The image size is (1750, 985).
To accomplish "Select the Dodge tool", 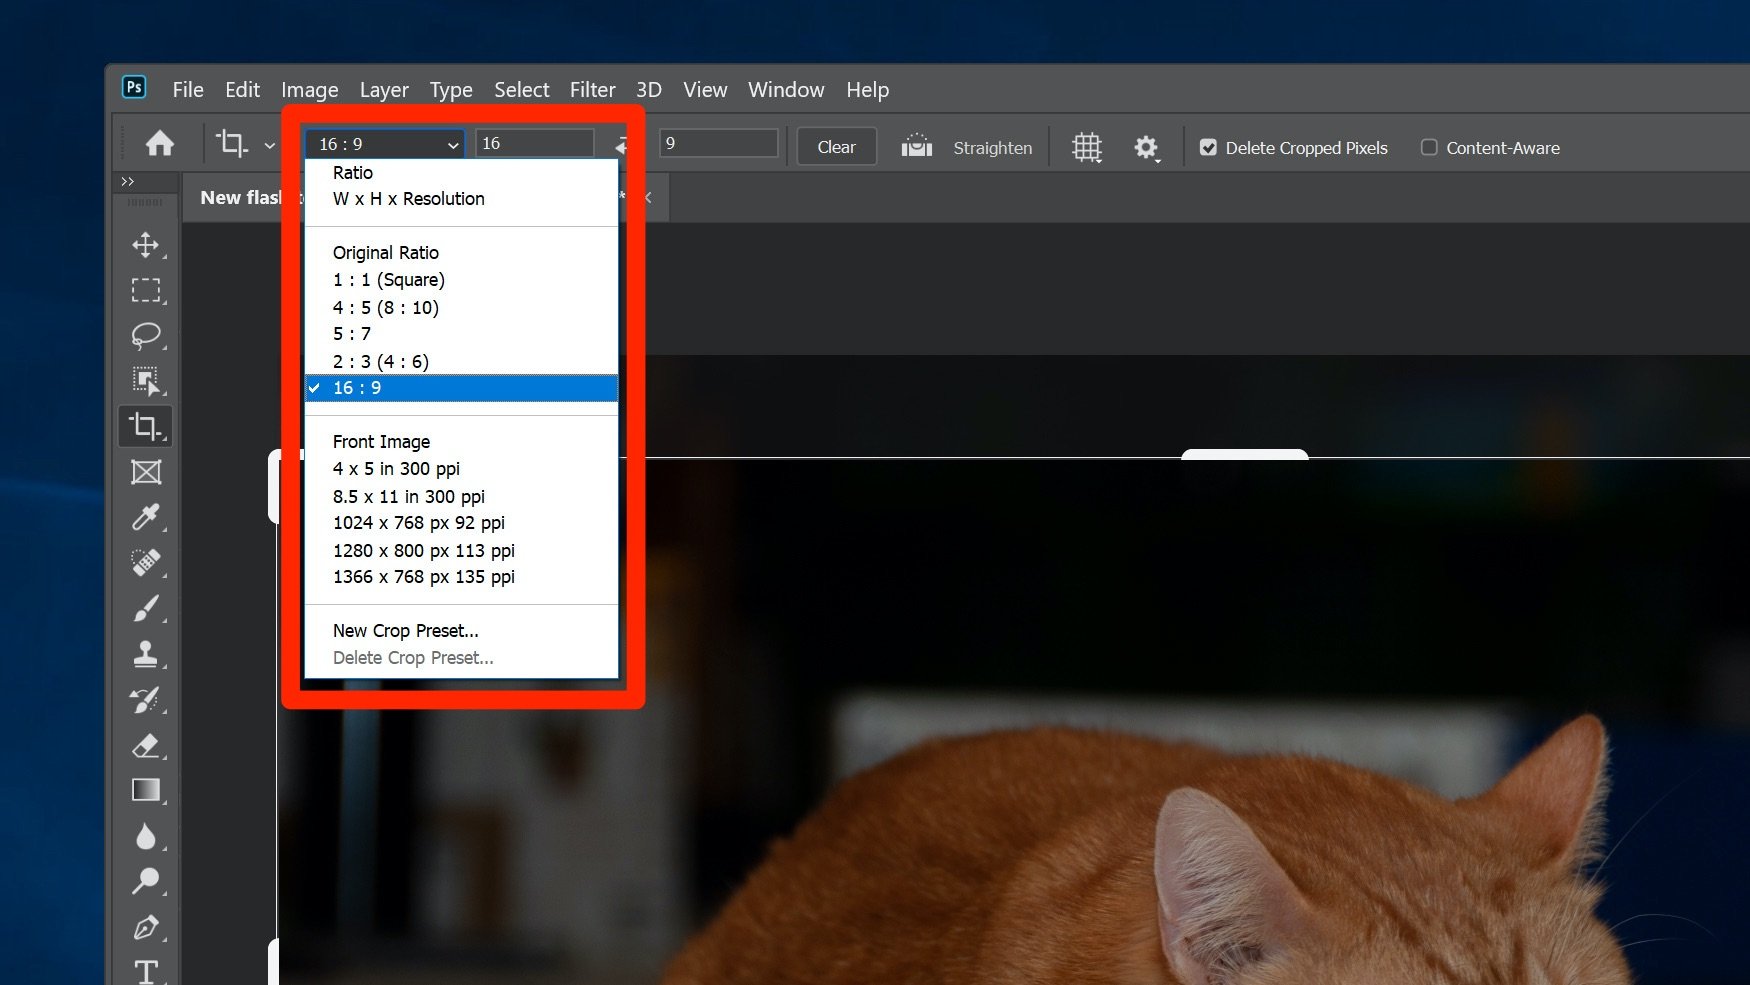I will point(146,881).
